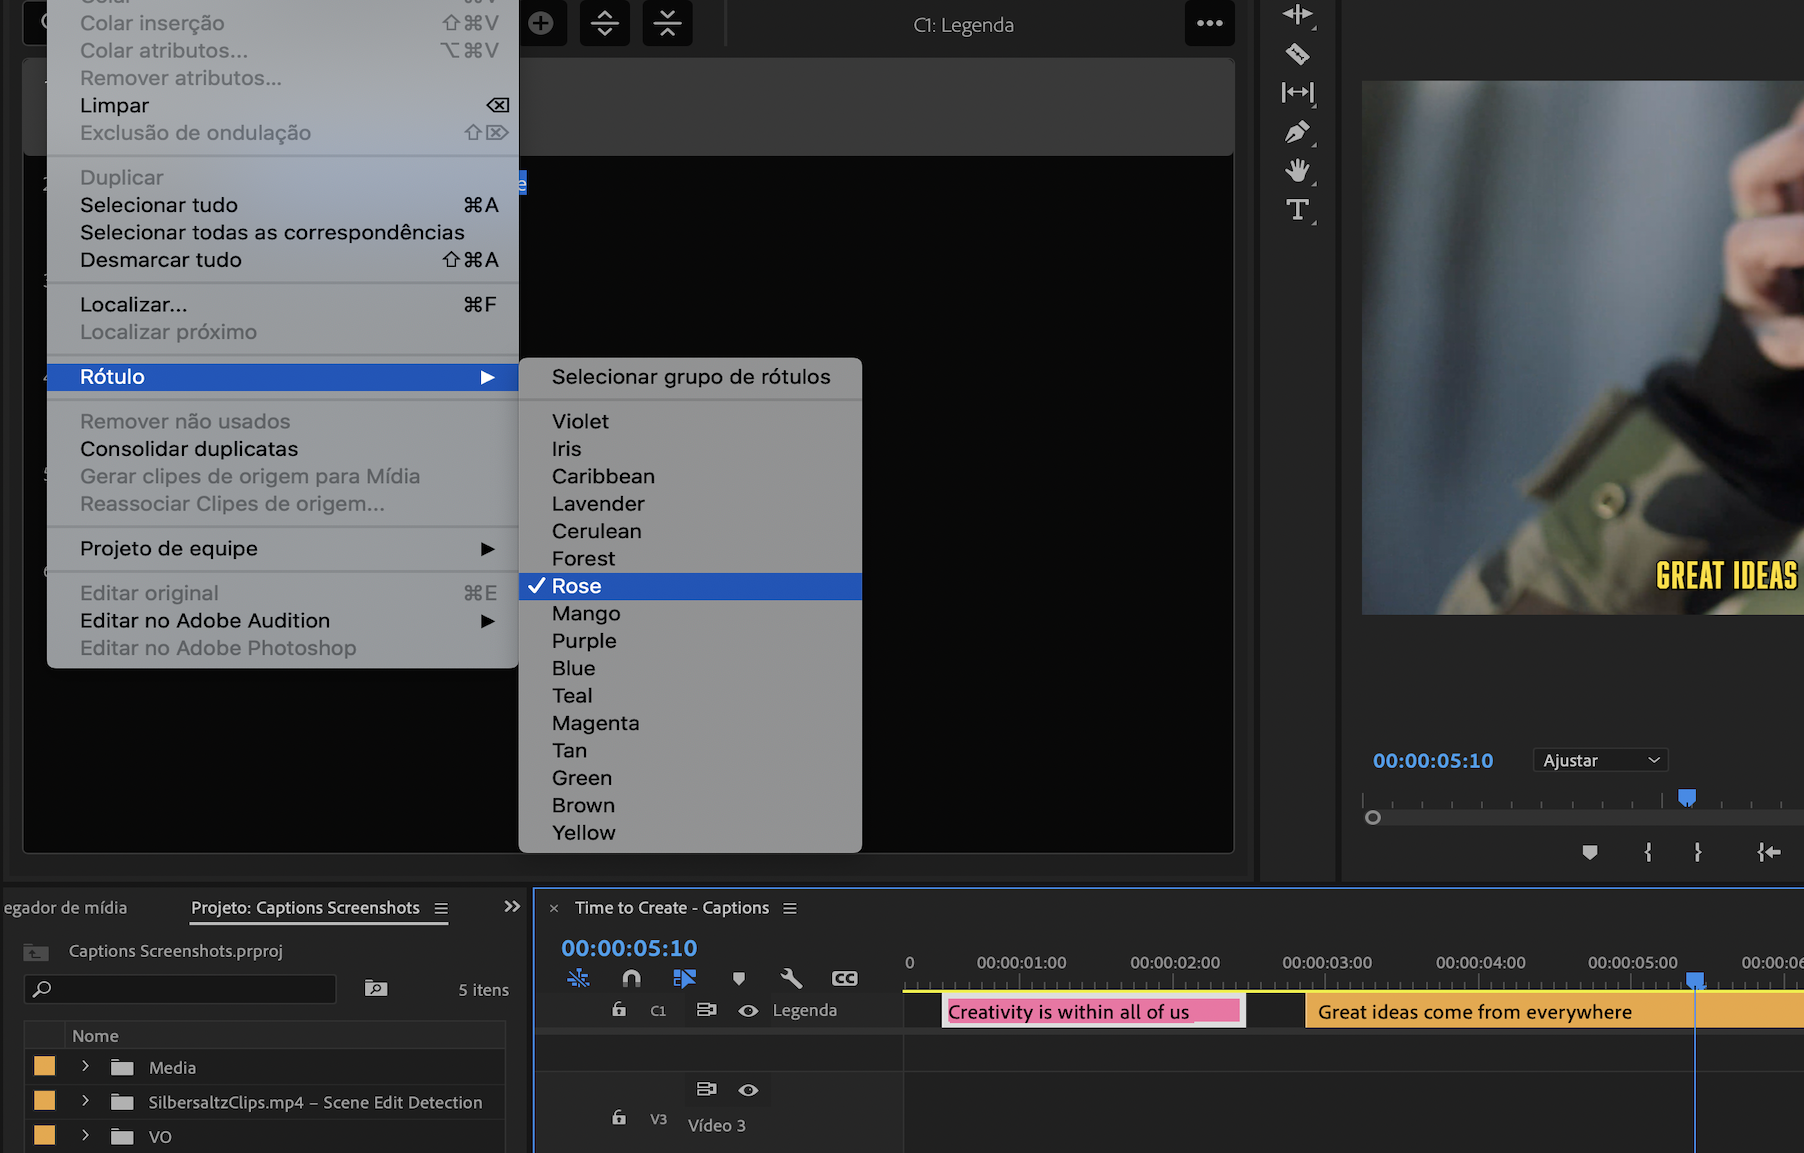1804x1153 pixels.
Task: Toggle insert sequences as nests or individual clips
Action: pos(578,978)
